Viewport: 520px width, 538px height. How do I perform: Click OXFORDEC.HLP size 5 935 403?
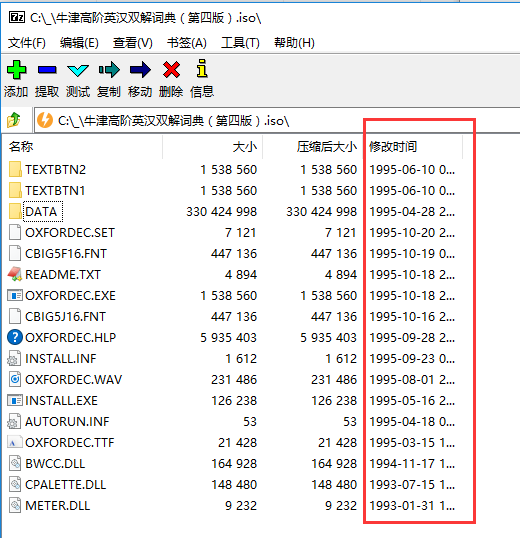(228, 338)
